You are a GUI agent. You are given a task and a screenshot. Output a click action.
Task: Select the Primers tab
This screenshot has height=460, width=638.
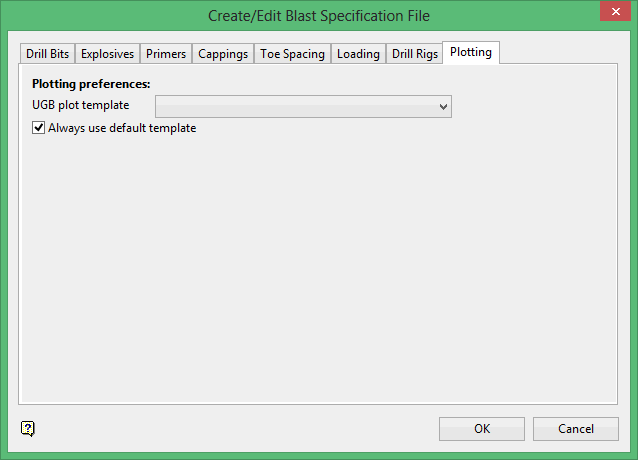tap(166, 54)
